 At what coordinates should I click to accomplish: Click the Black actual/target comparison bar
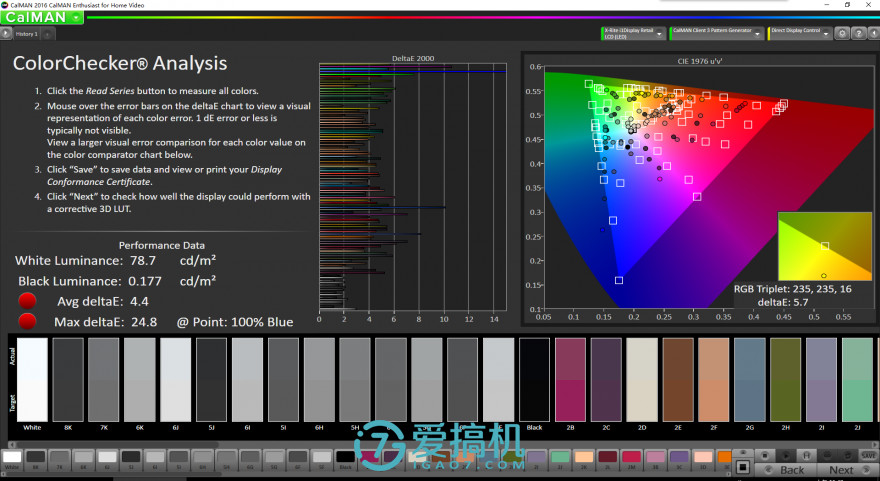click(x=534, y=379)
